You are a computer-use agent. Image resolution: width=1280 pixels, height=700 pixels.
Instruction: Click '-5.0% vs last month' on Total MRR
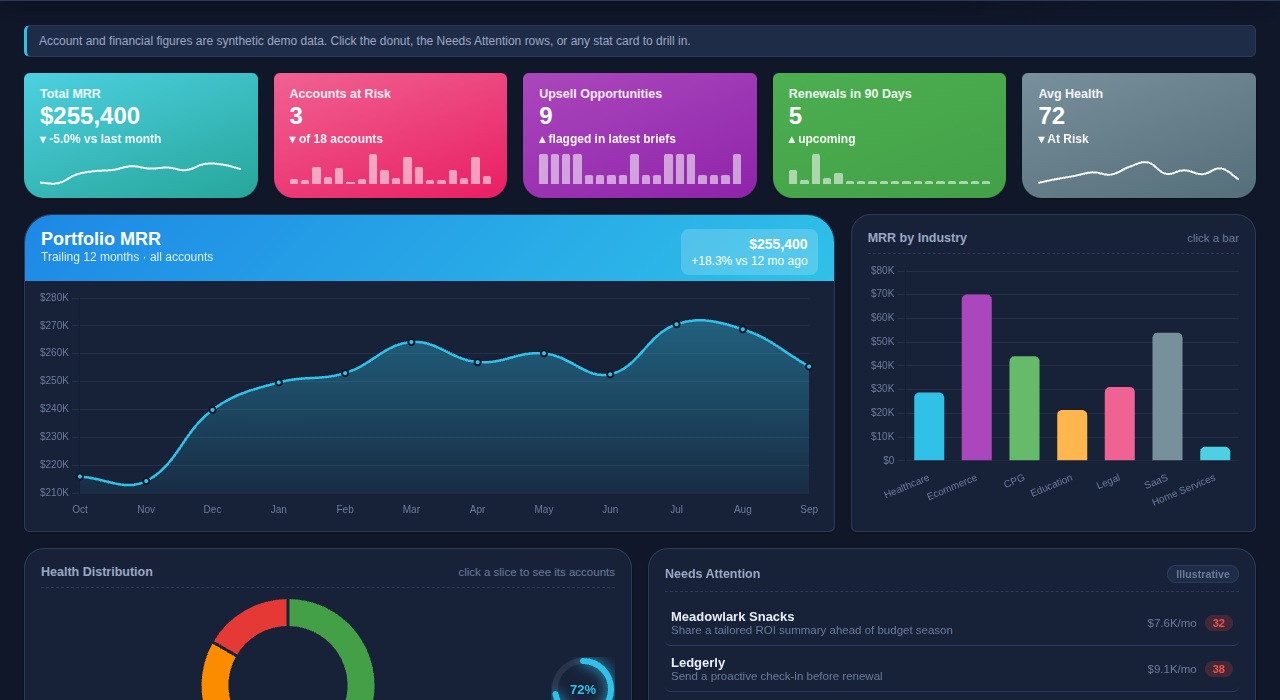click(x=105, y=139)
